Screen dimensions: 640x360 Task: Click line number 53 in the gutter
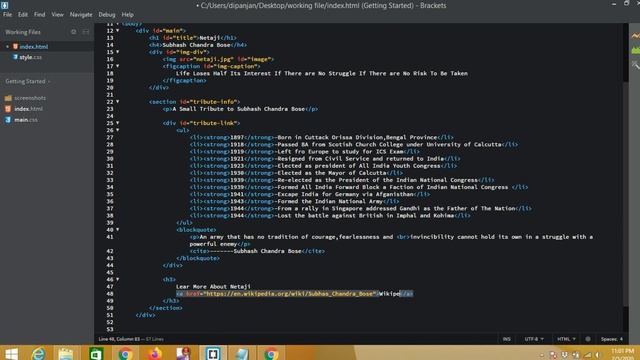(x=109, y=329)
